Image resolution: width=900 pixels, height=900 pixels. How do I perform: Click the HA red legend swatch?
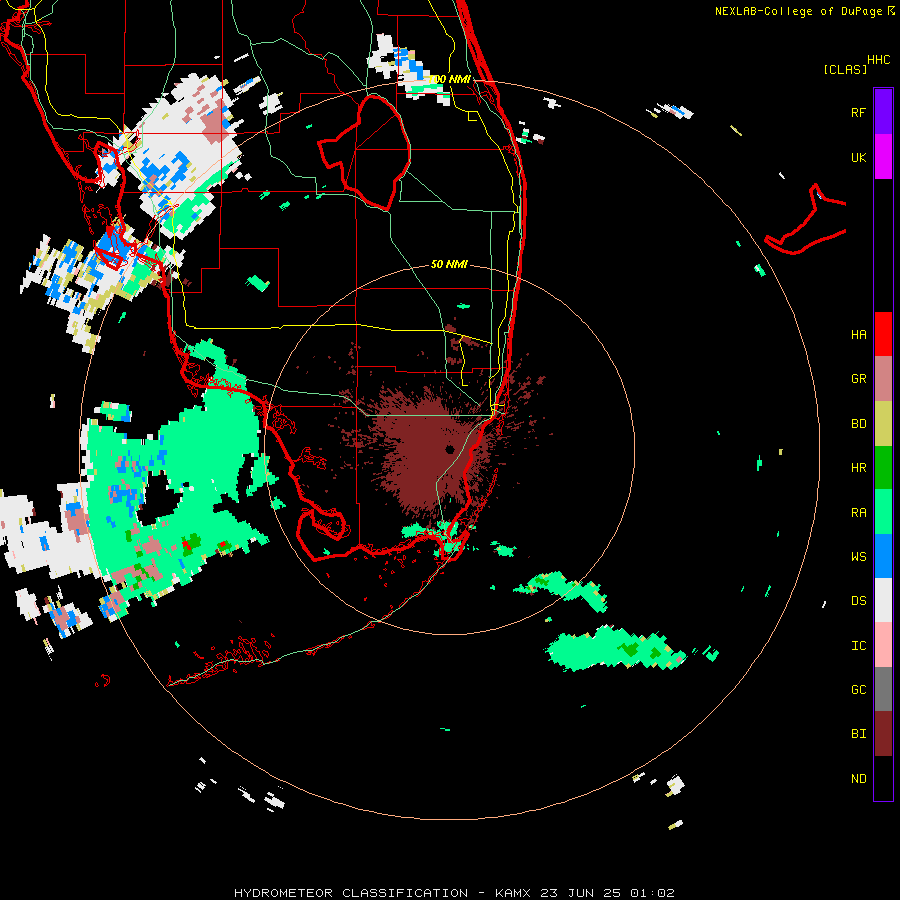tap(883, 334)
